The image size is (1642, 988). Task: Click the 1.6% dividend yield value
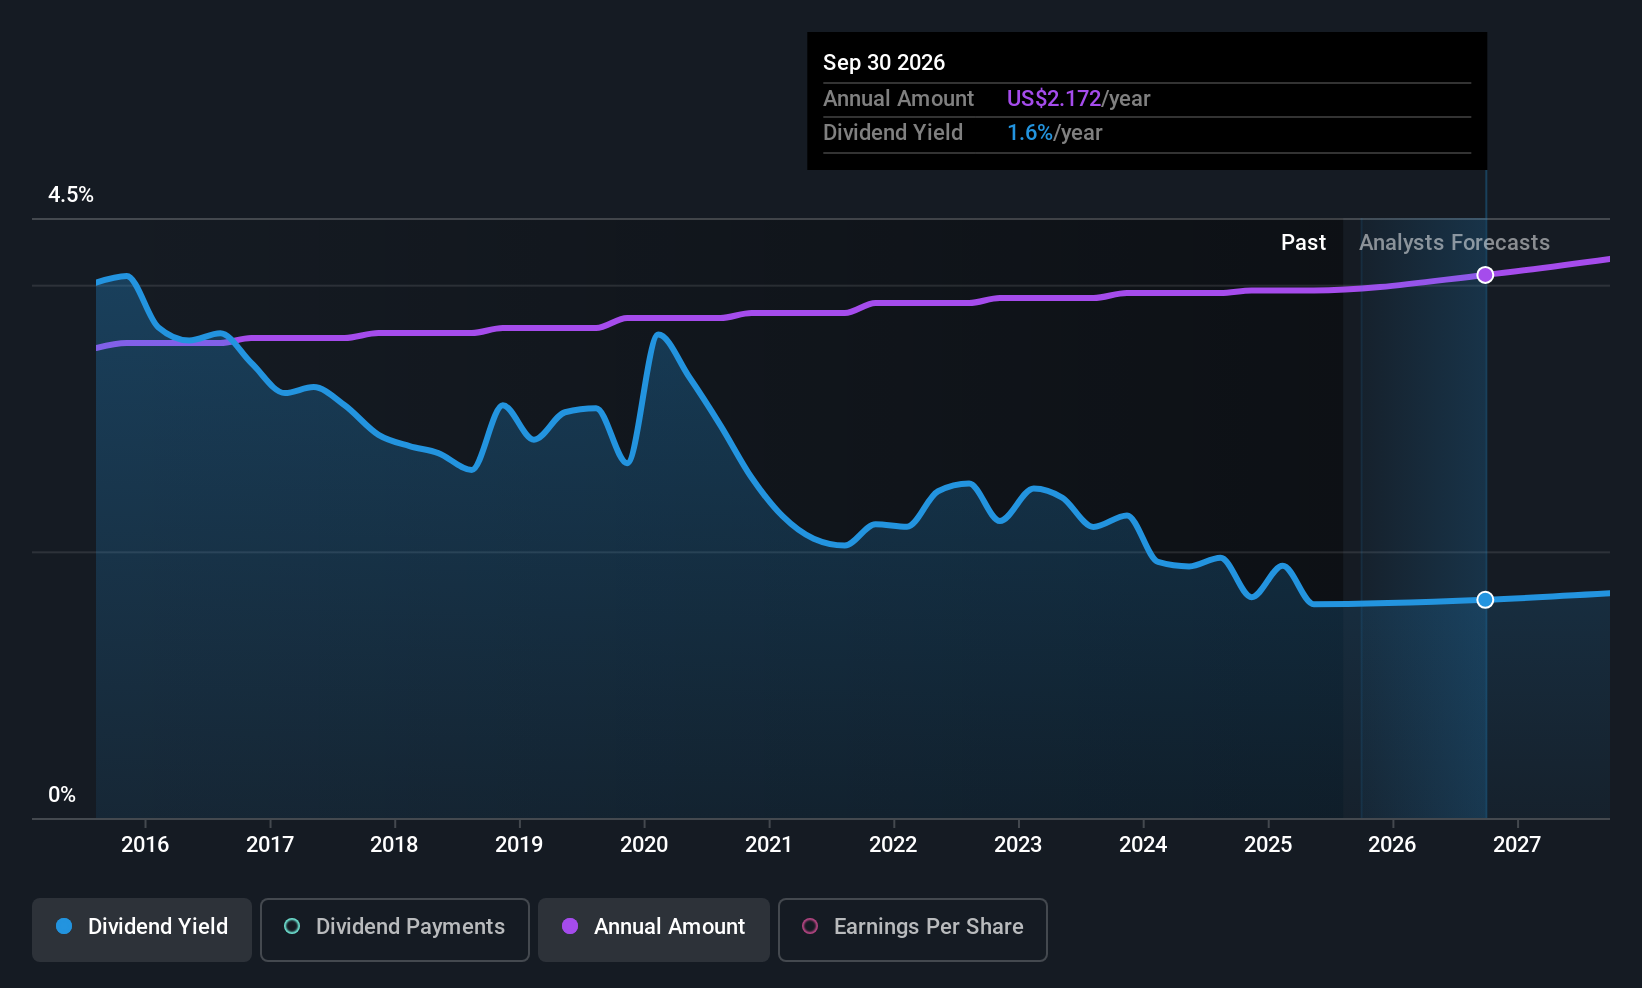pyautogui.click(x=1030, y=133)
